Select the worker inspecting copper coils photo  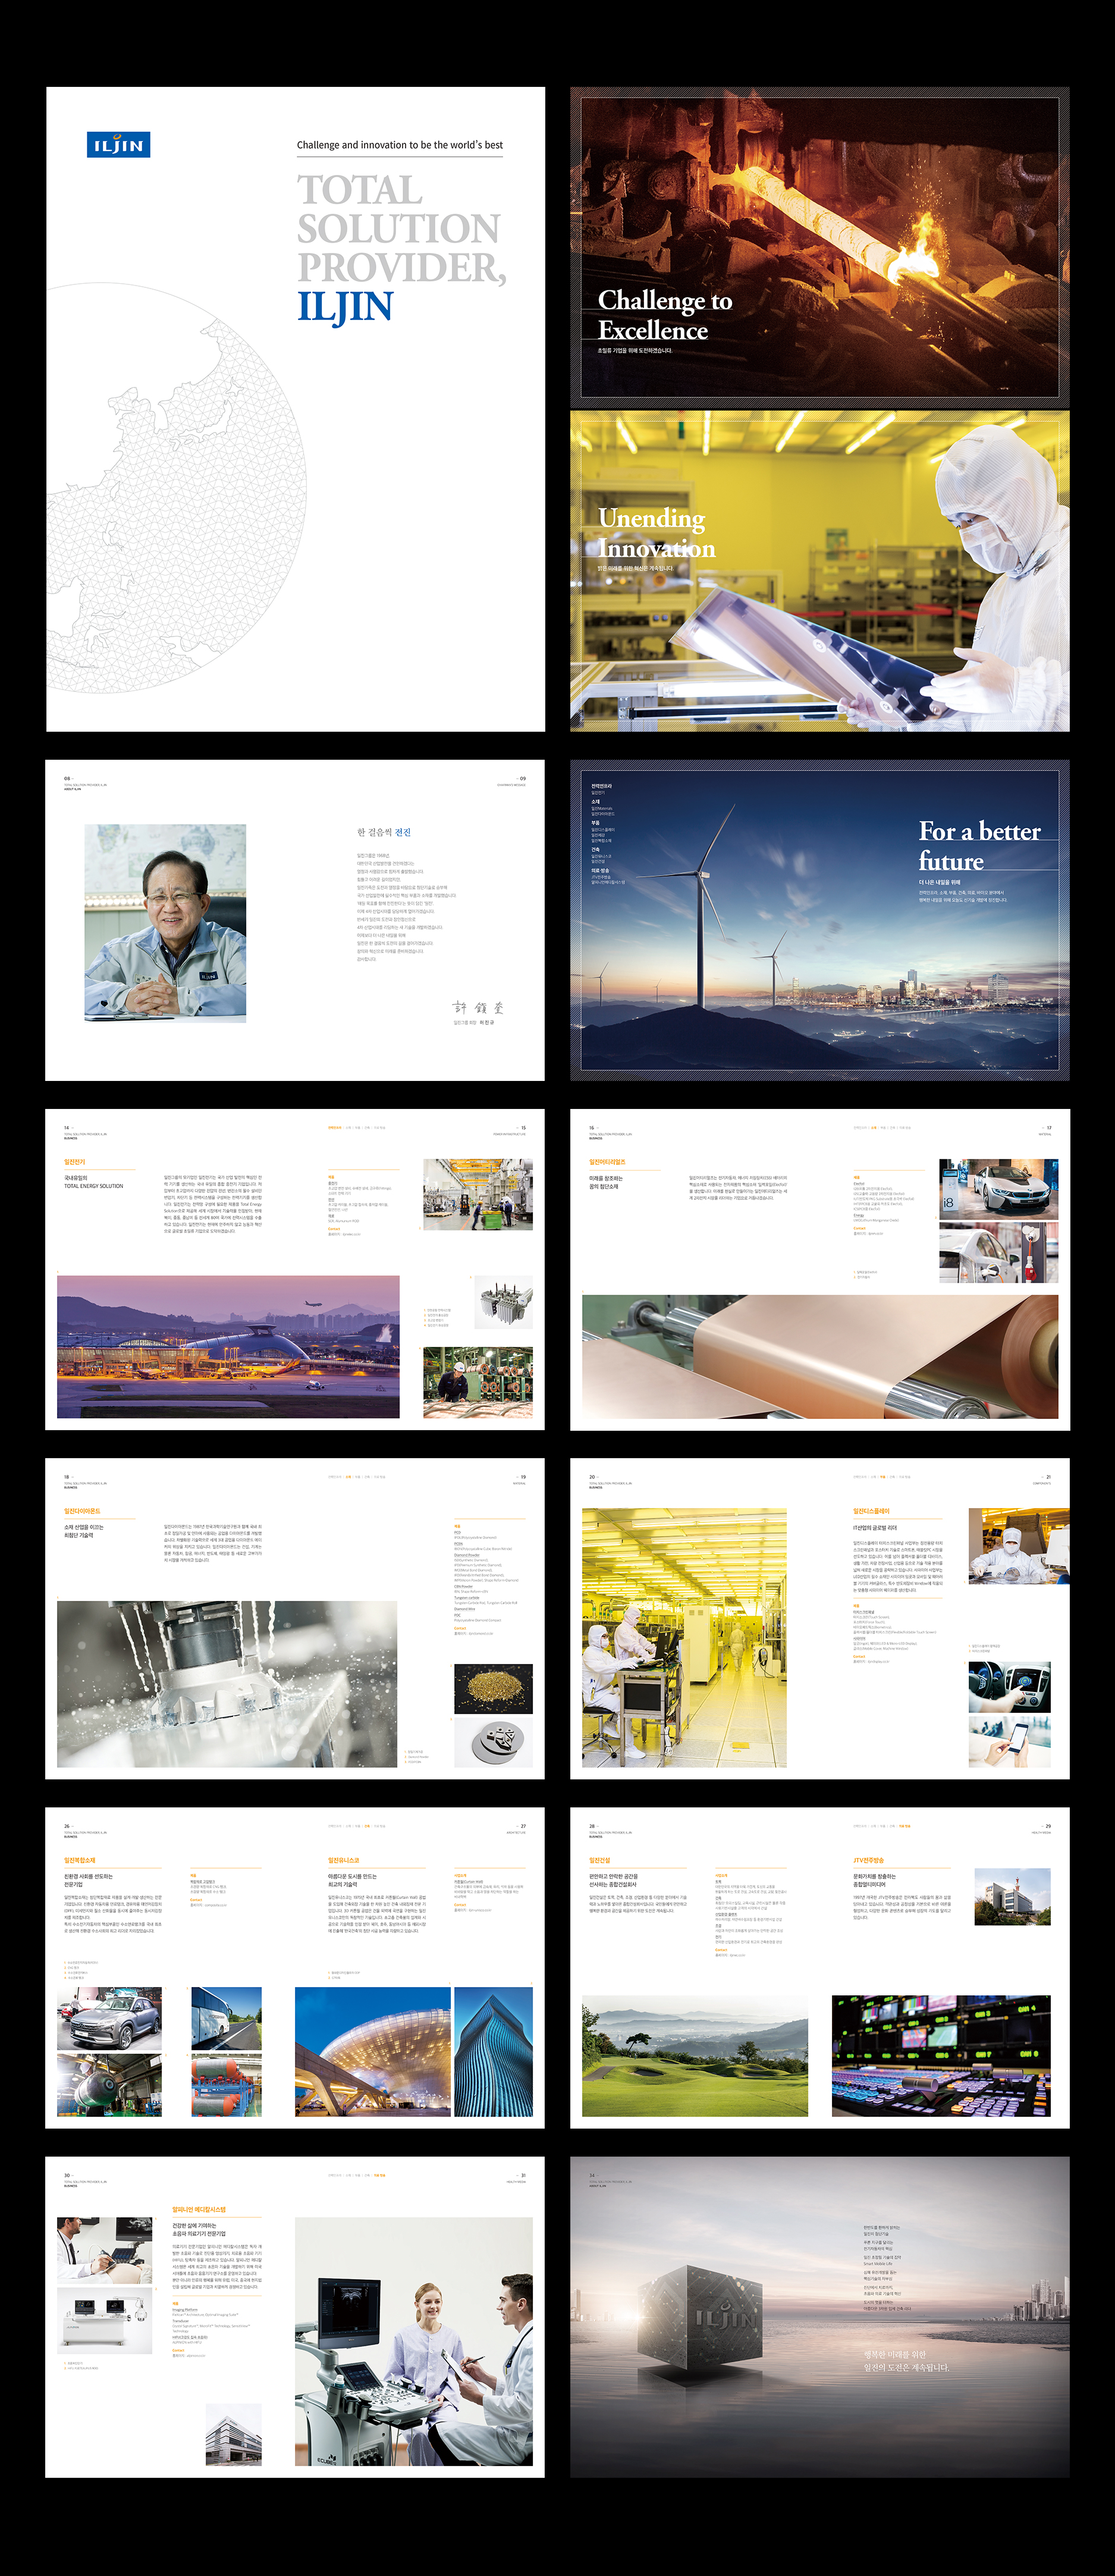[x=478, y=1383]
